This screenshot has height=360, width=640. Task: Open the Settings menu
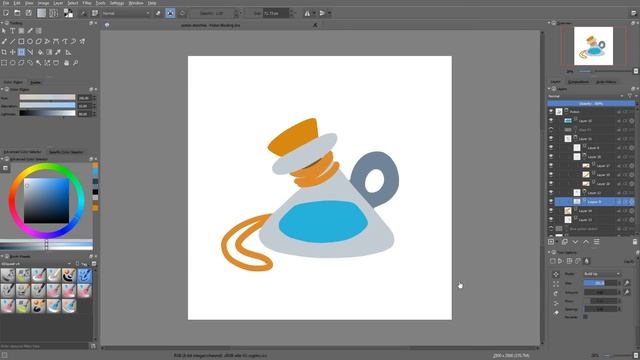point(116,3)
